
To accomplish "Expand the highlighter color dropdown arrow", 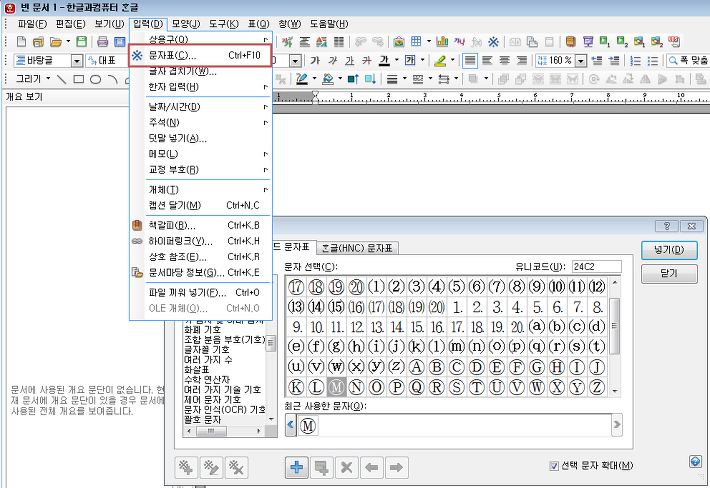I will point(452,60).
